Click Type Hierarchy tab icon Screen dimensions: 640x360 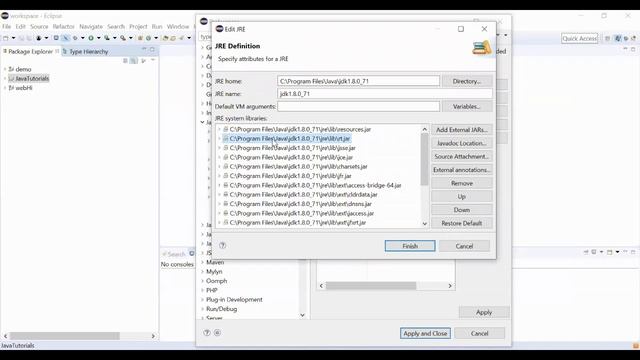point(65,51)
